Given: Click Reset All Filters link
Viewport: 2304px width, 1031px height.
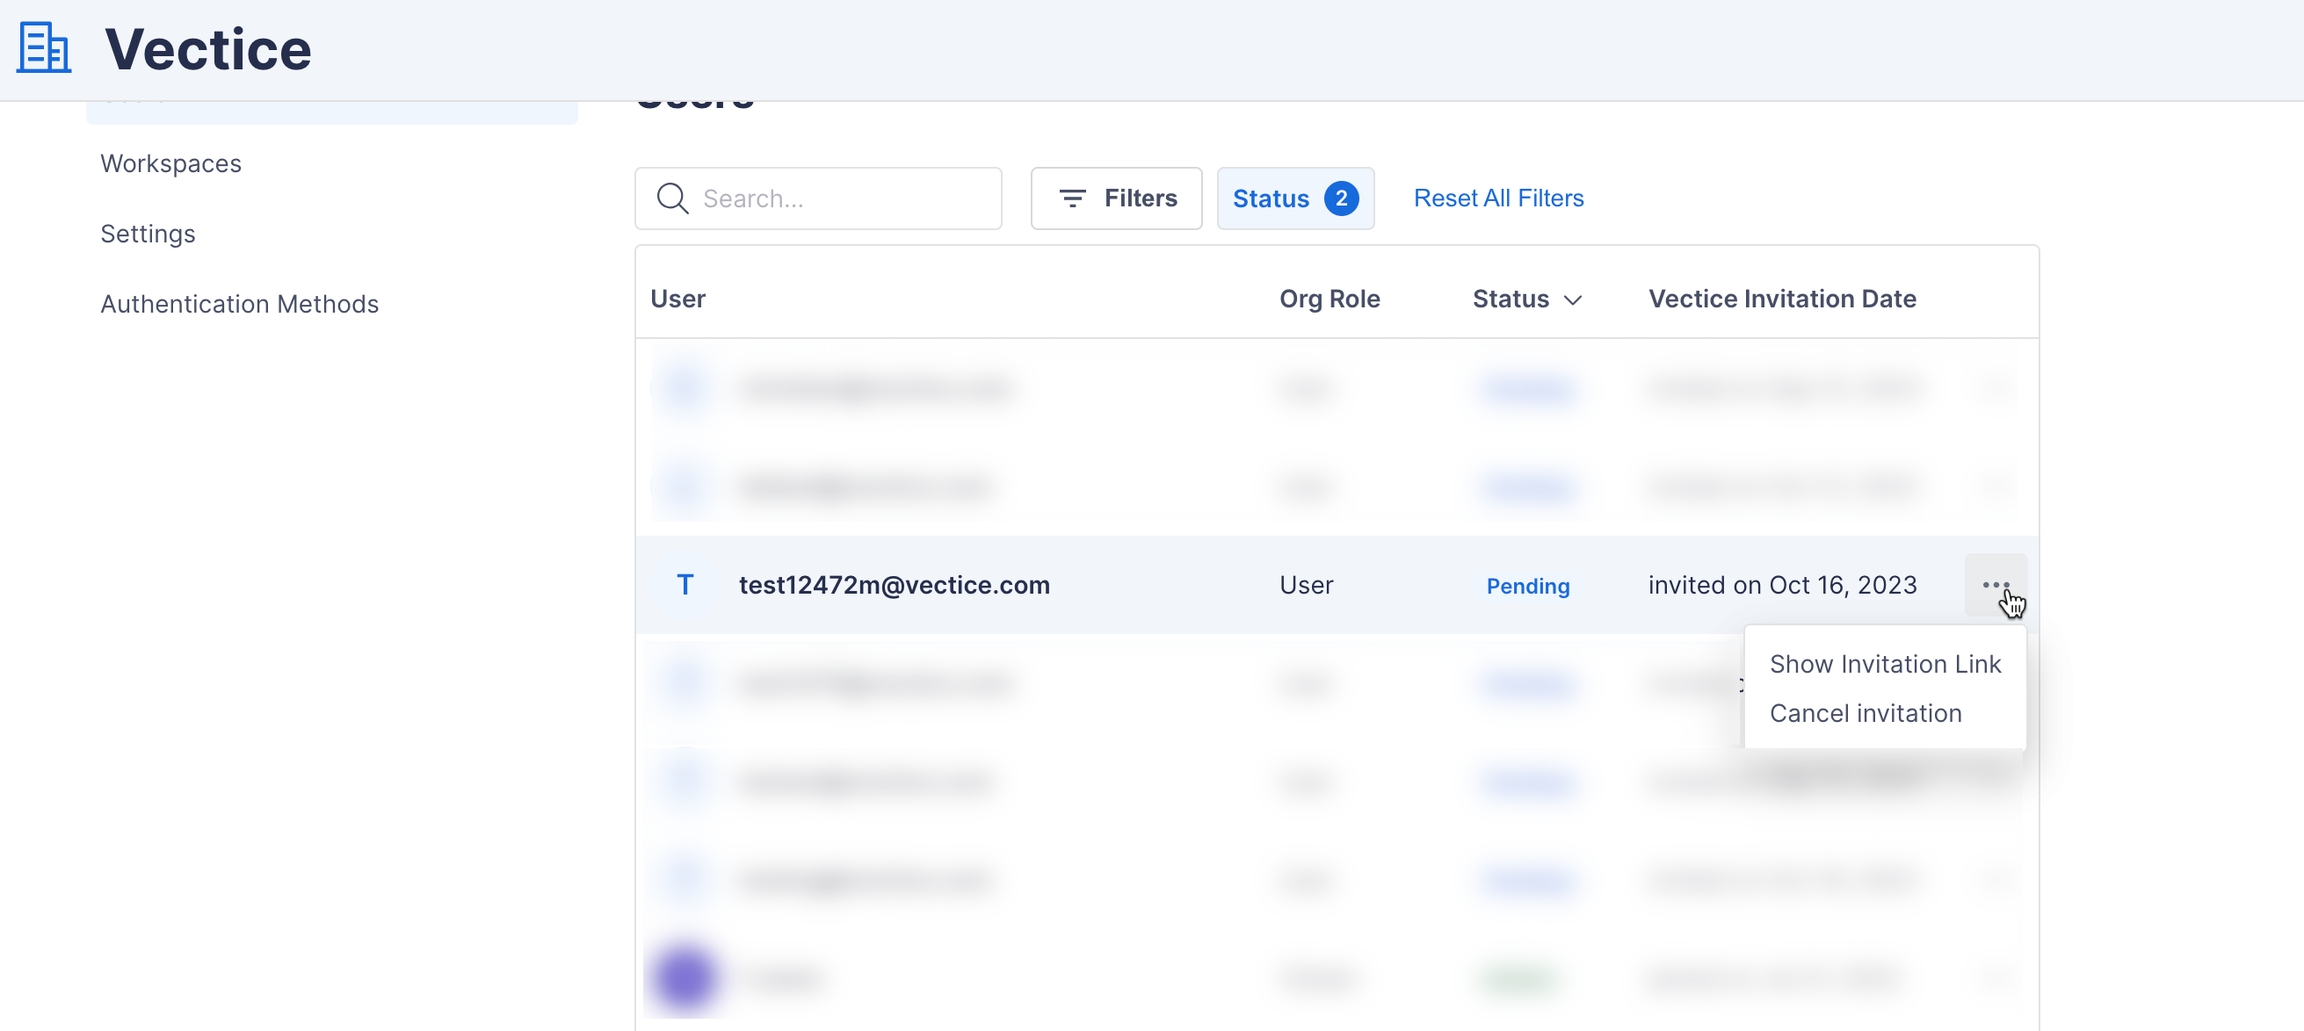Looking at the screenshot, I should click(x=1498, y=198).
